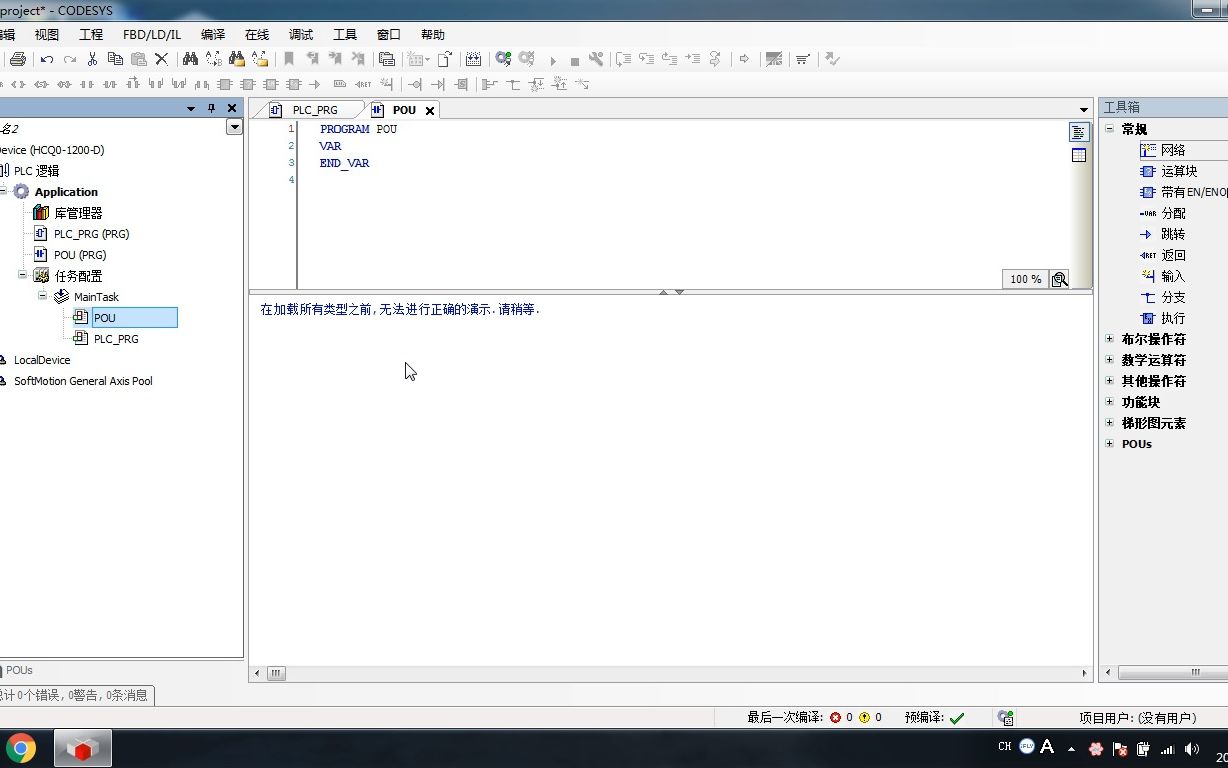Select the 网络 element in the toolbox
This screenshot has height=768, width=1228.
pos(1172,149)
